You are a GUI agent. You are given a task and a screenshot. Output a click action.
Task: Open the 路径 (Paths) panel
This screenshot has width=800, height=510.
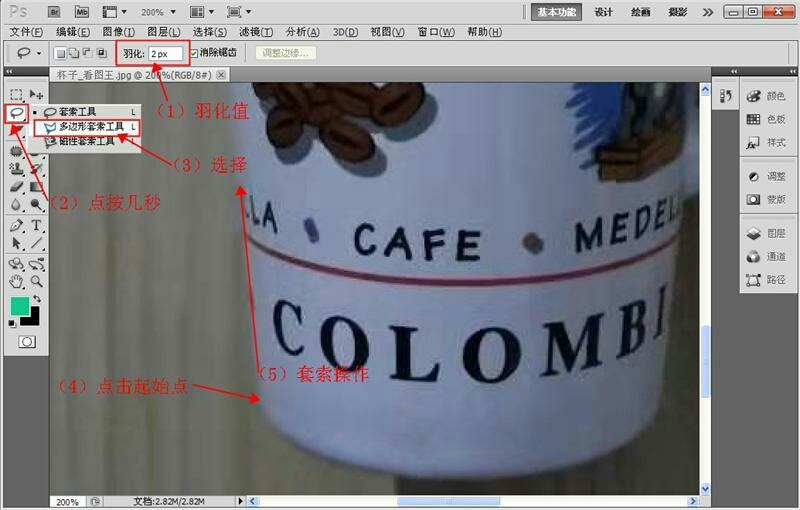click(x=766, y=279)
